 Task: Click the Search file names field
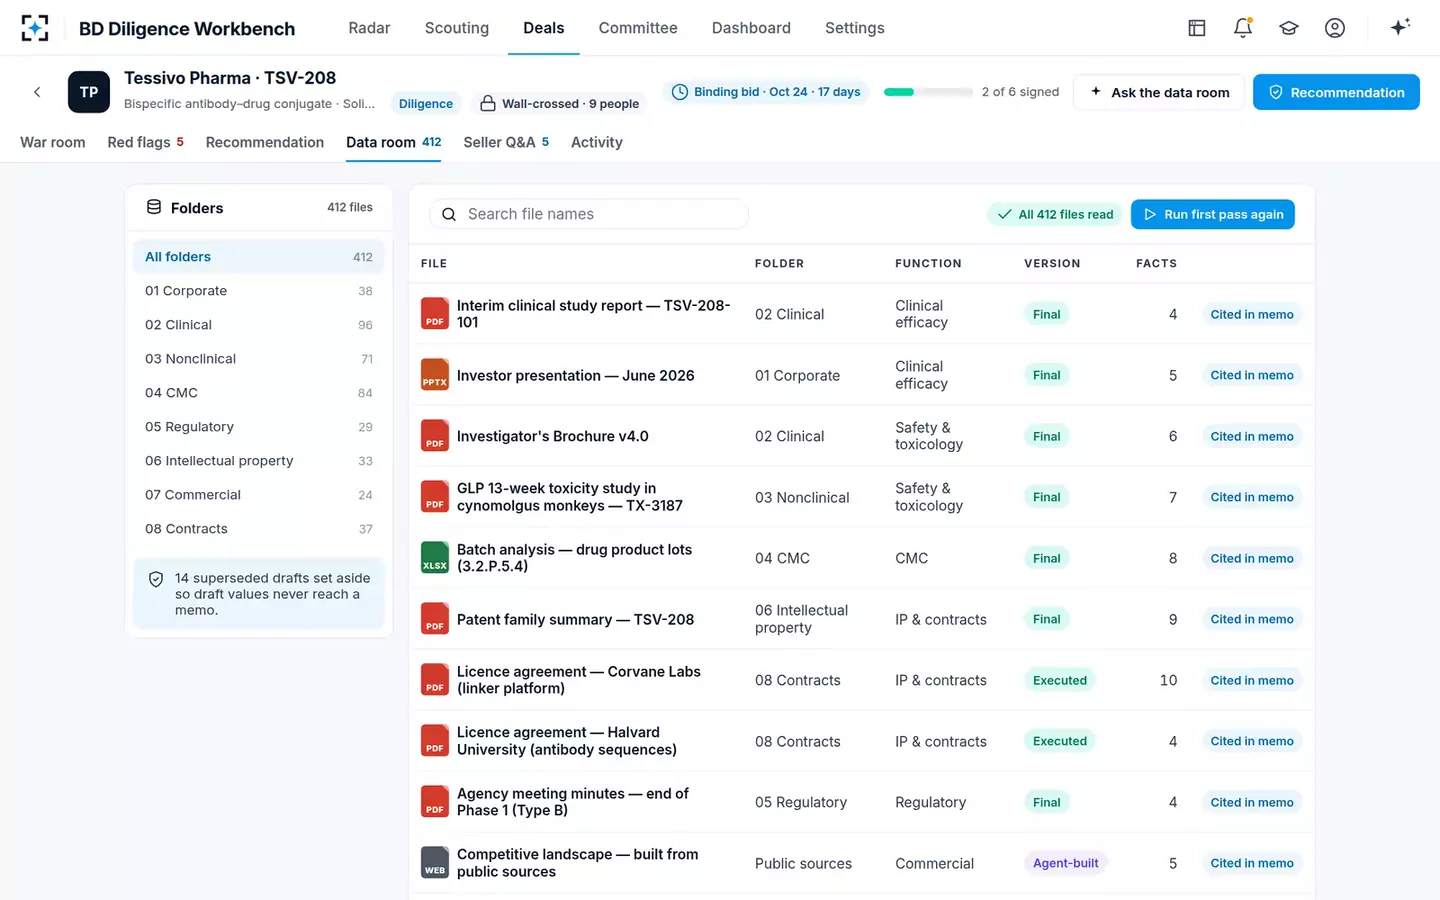pyautogui.click(x=589, y=214)
